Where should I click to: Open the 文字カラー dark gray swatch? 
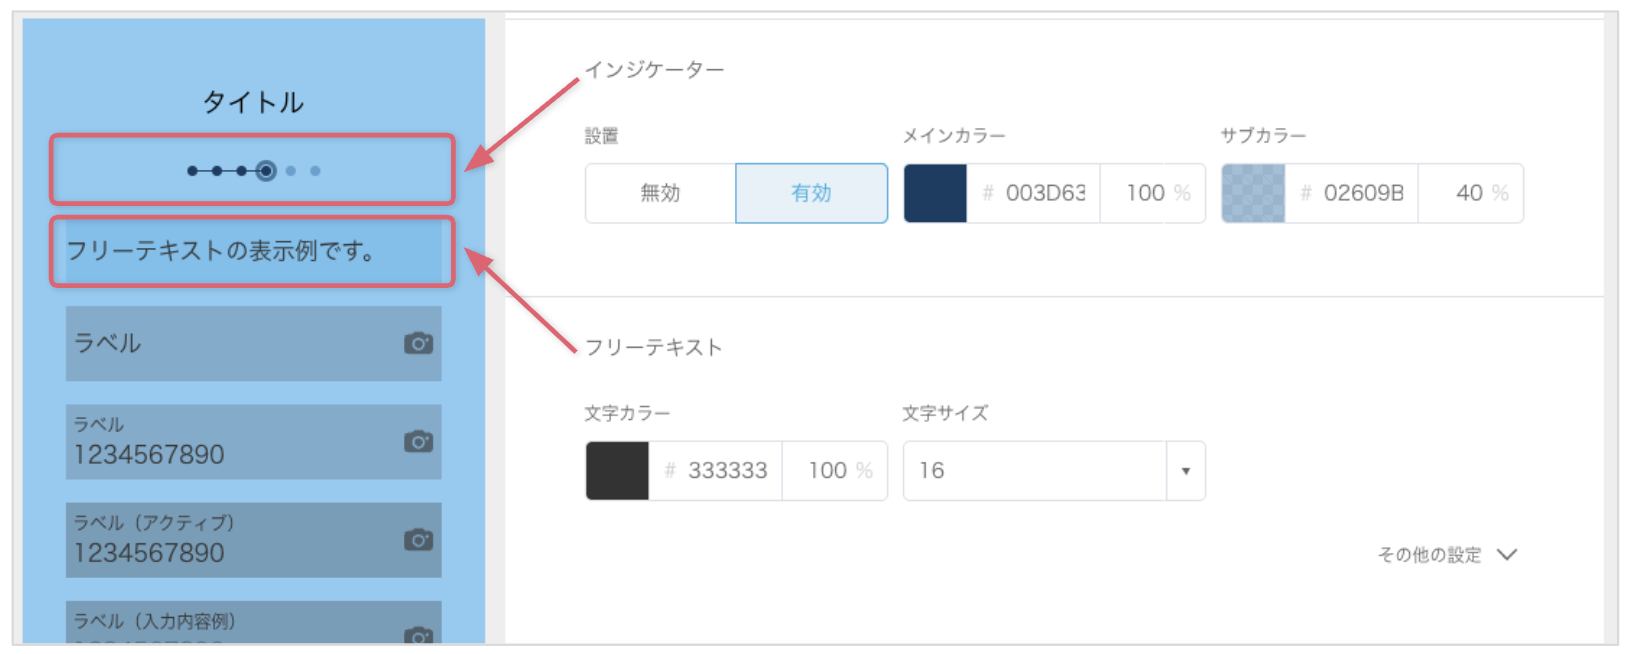click(x=617, y=470)
